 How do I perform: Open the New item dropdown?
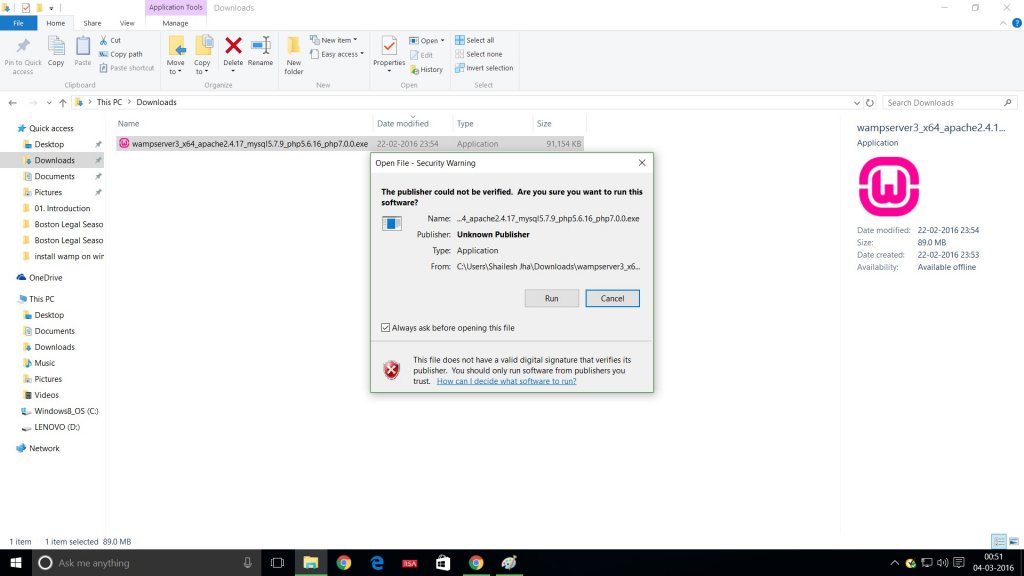pyautogui.click(x=334, y=40)
